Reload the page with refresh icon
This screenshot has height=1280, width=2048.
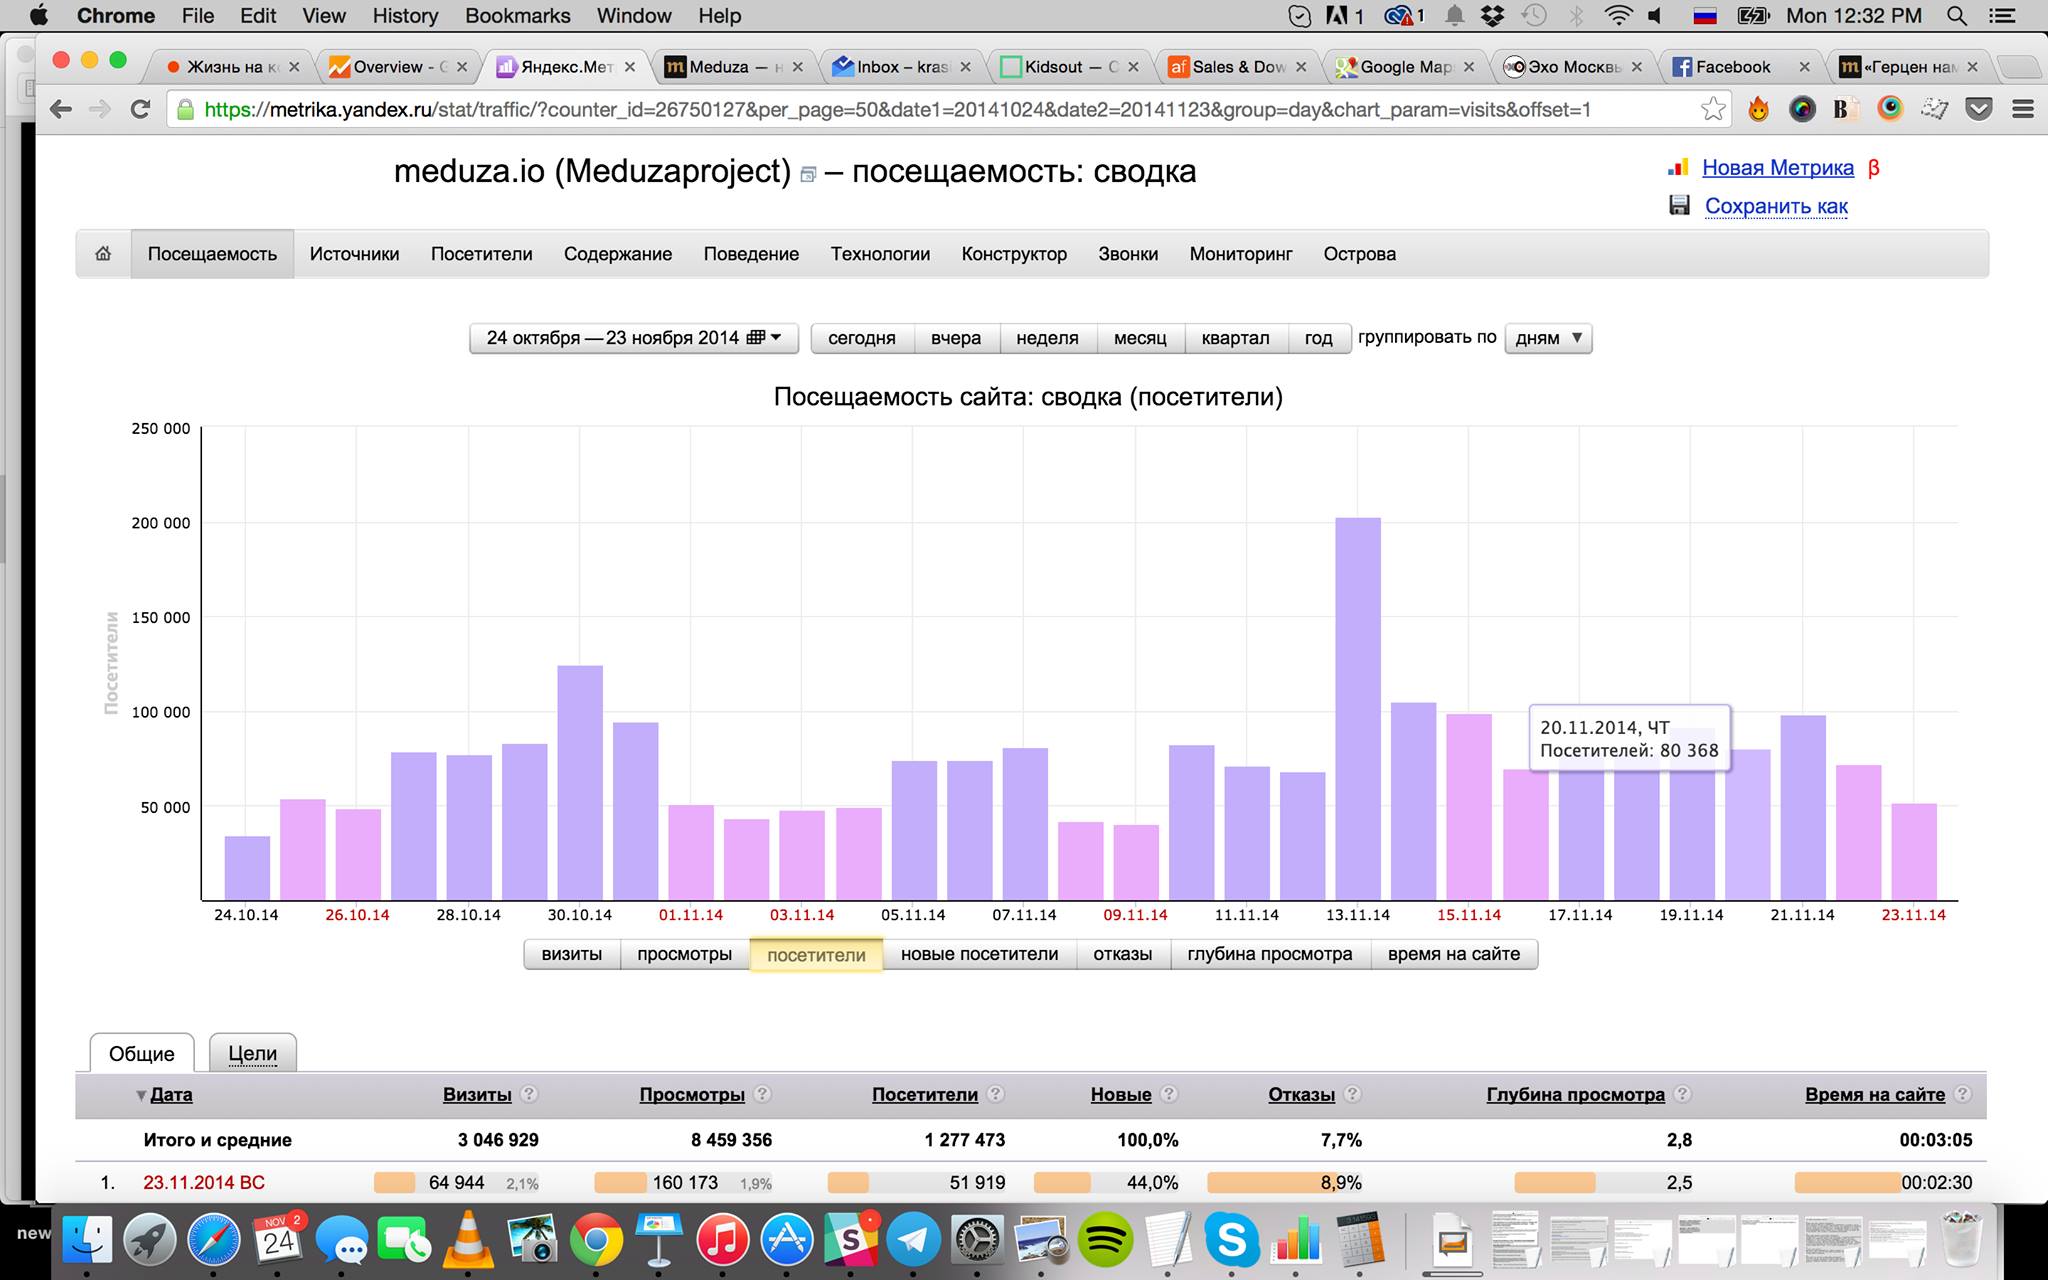tap(141, 109)
